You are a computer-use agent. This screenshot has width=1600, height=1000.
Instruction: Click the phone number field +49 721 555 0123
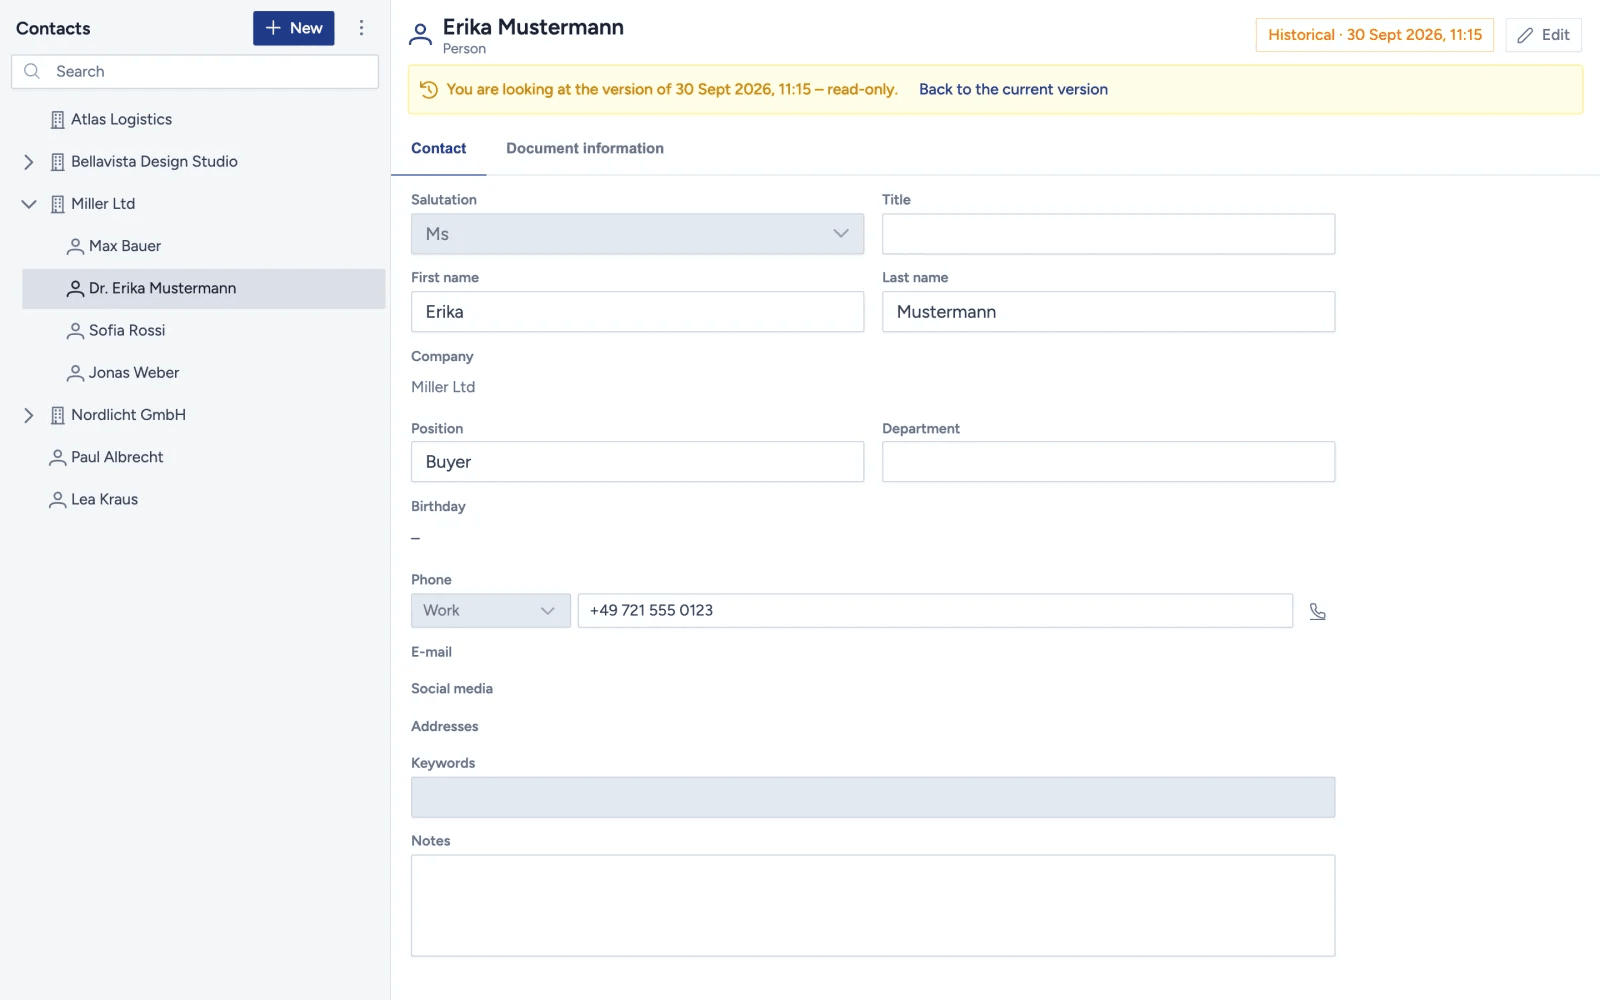coord(935,611)
